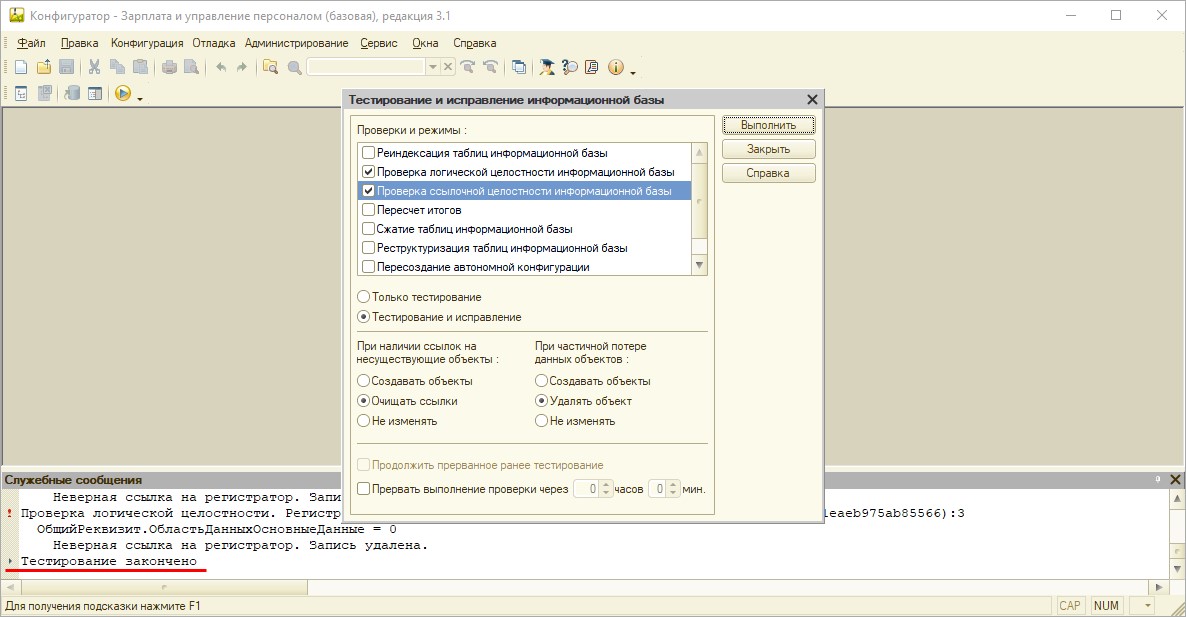Click inside the toolbar search input field
Image resolution: width=1186 pixels, height=617 pixels.
pyautogui.click(x=366, y=67)
